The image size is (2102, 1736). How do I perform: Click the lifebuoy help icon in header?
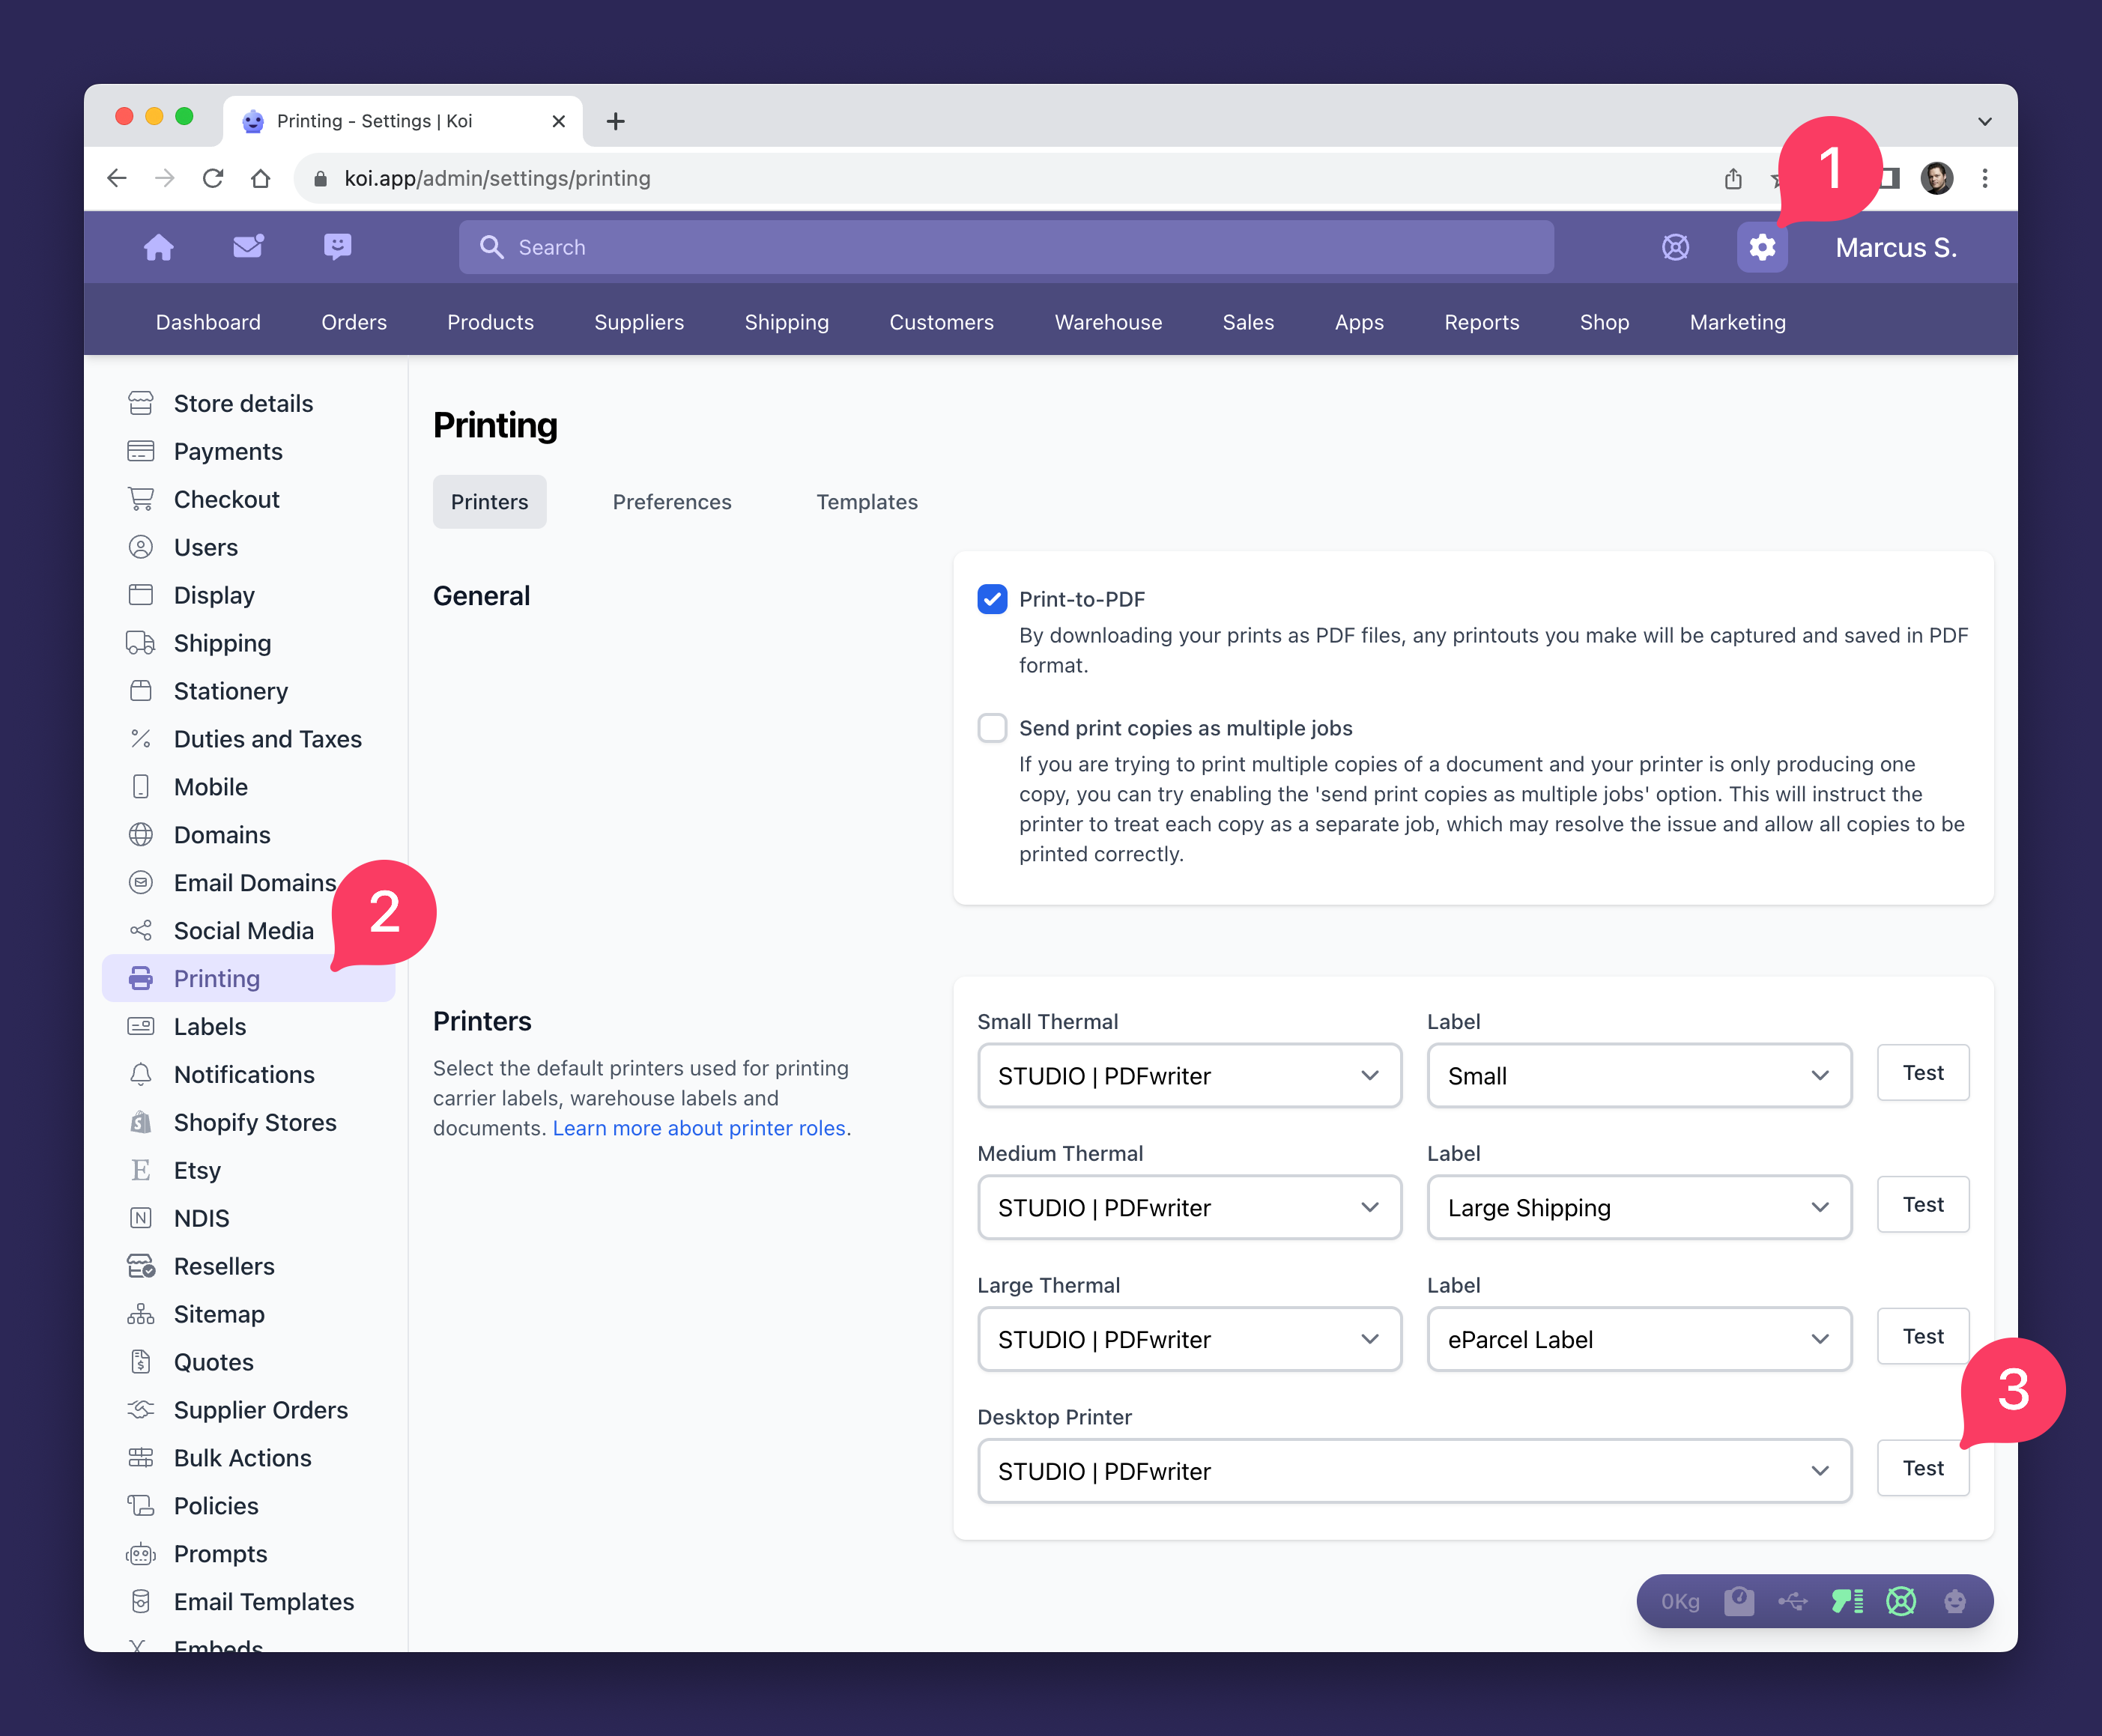click(1675, 247)
